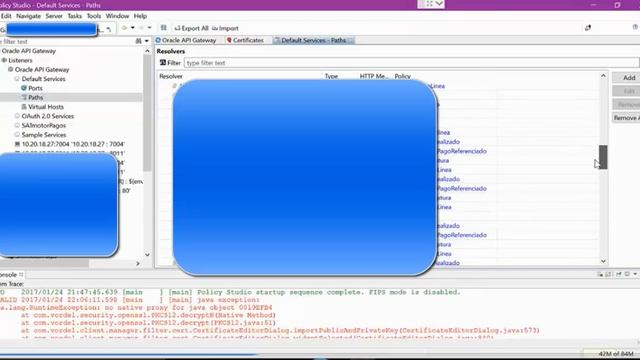Click the tree horizontal scroll-right arrow
Screen dimensions: 640x360
(x=138, y=264)
